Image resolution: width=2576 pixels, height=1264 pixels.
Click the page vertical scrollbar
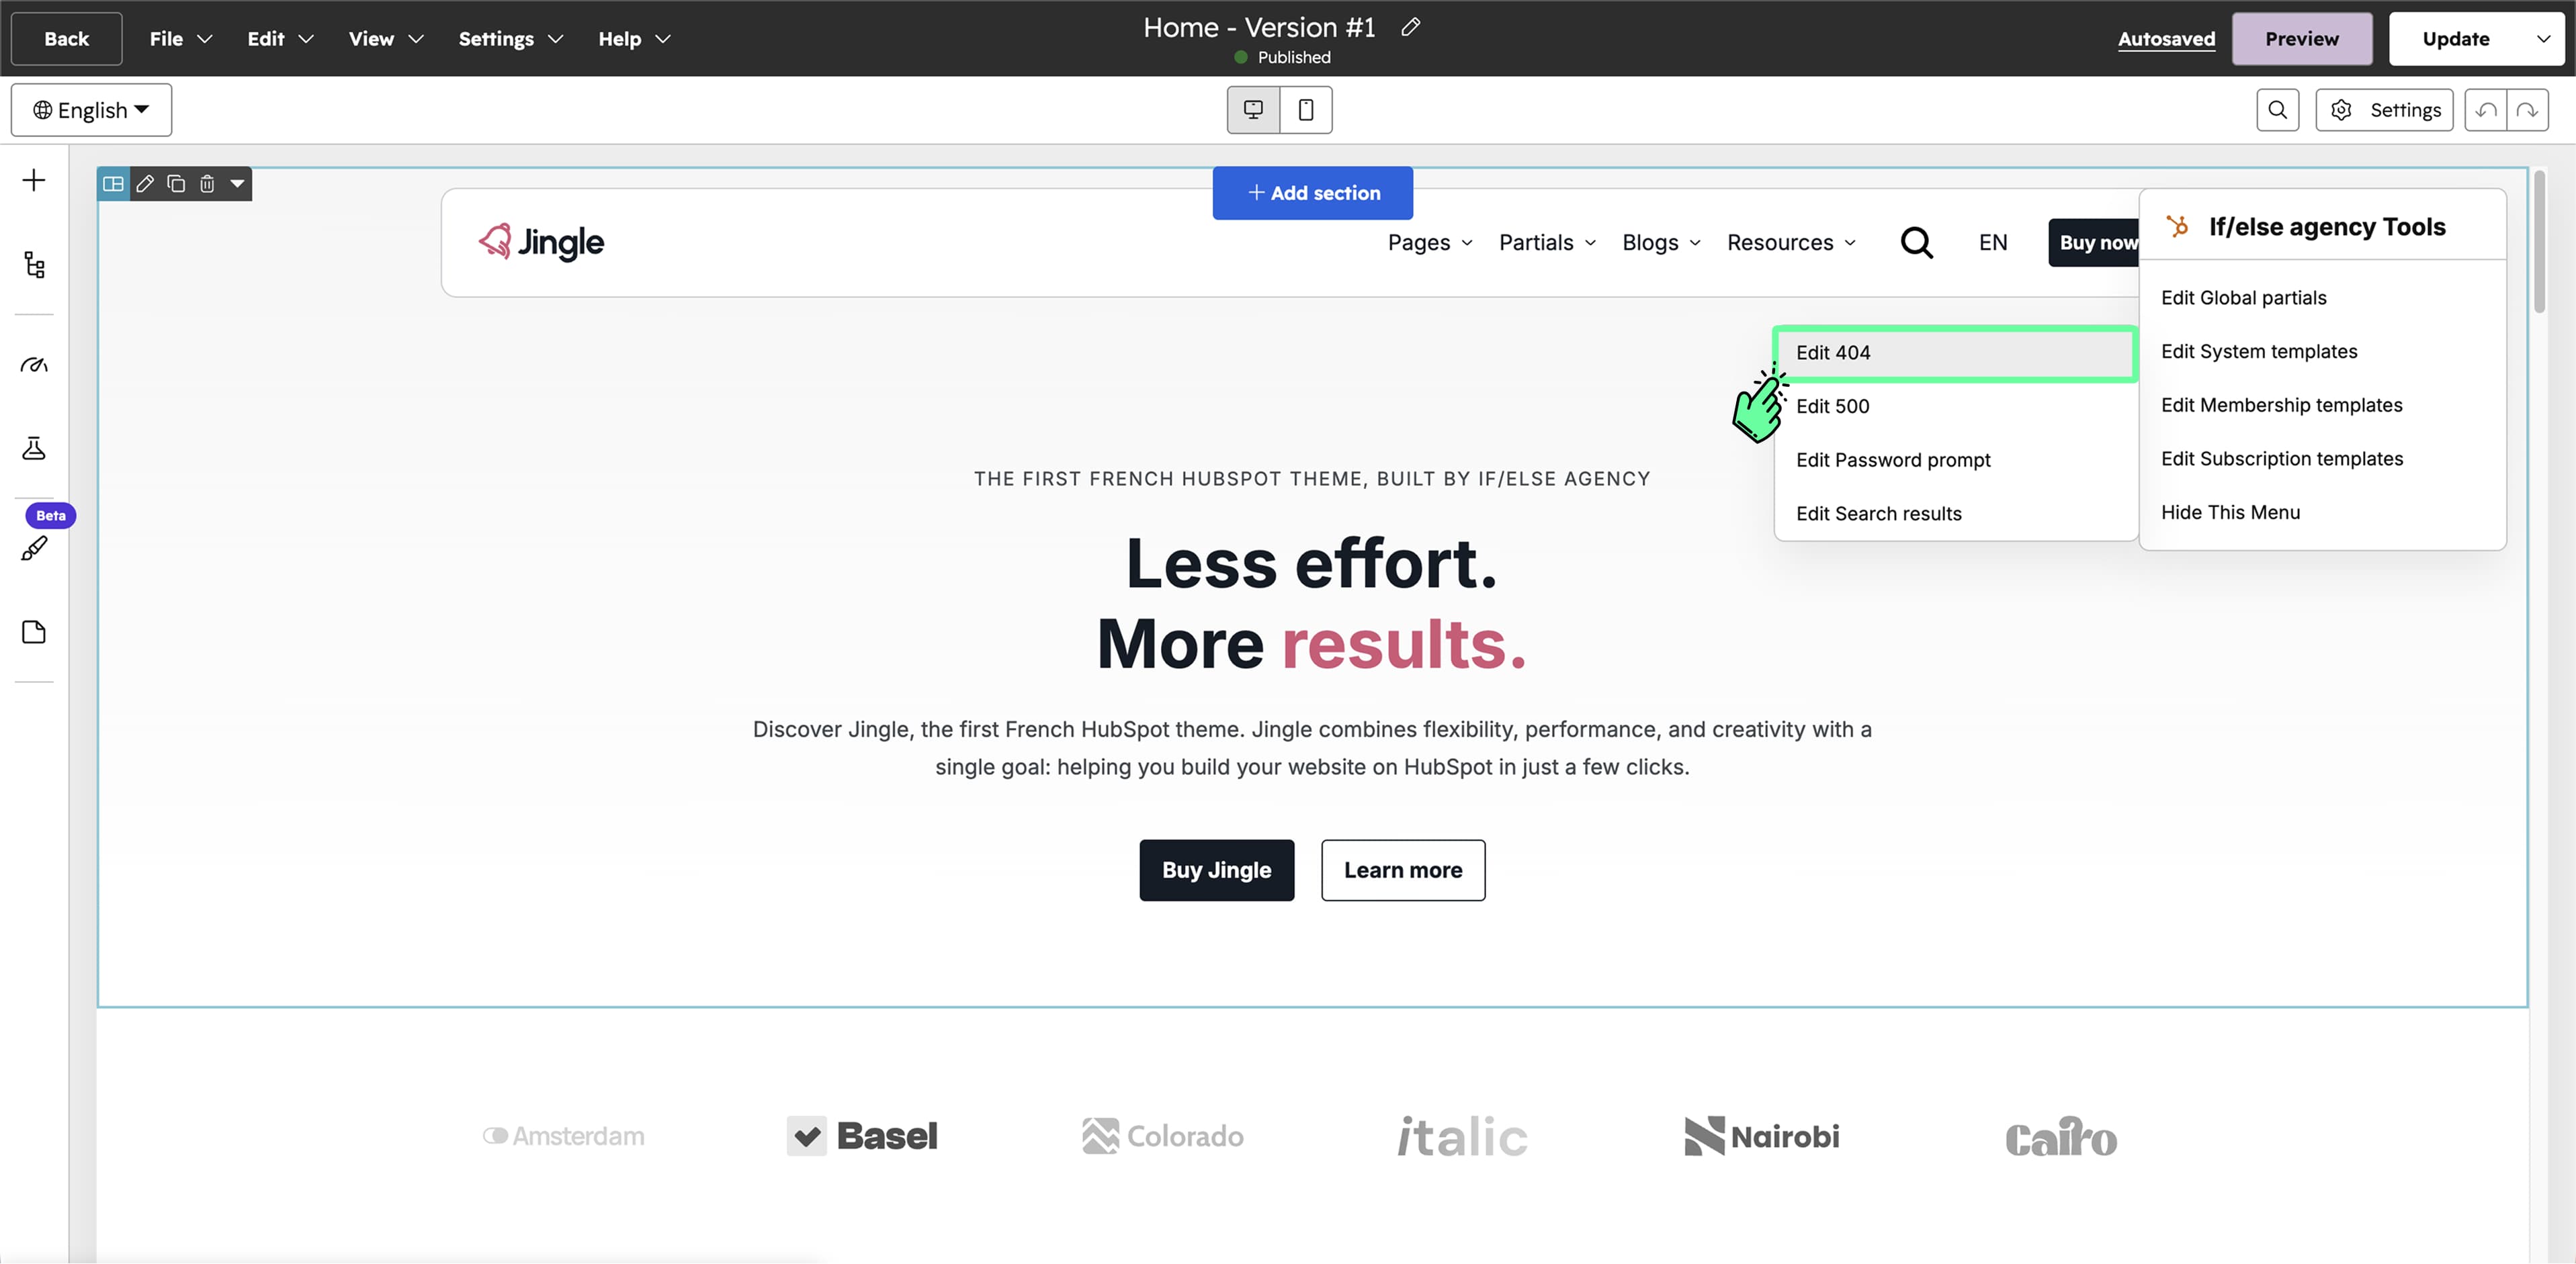click(x=2539, y=242)
